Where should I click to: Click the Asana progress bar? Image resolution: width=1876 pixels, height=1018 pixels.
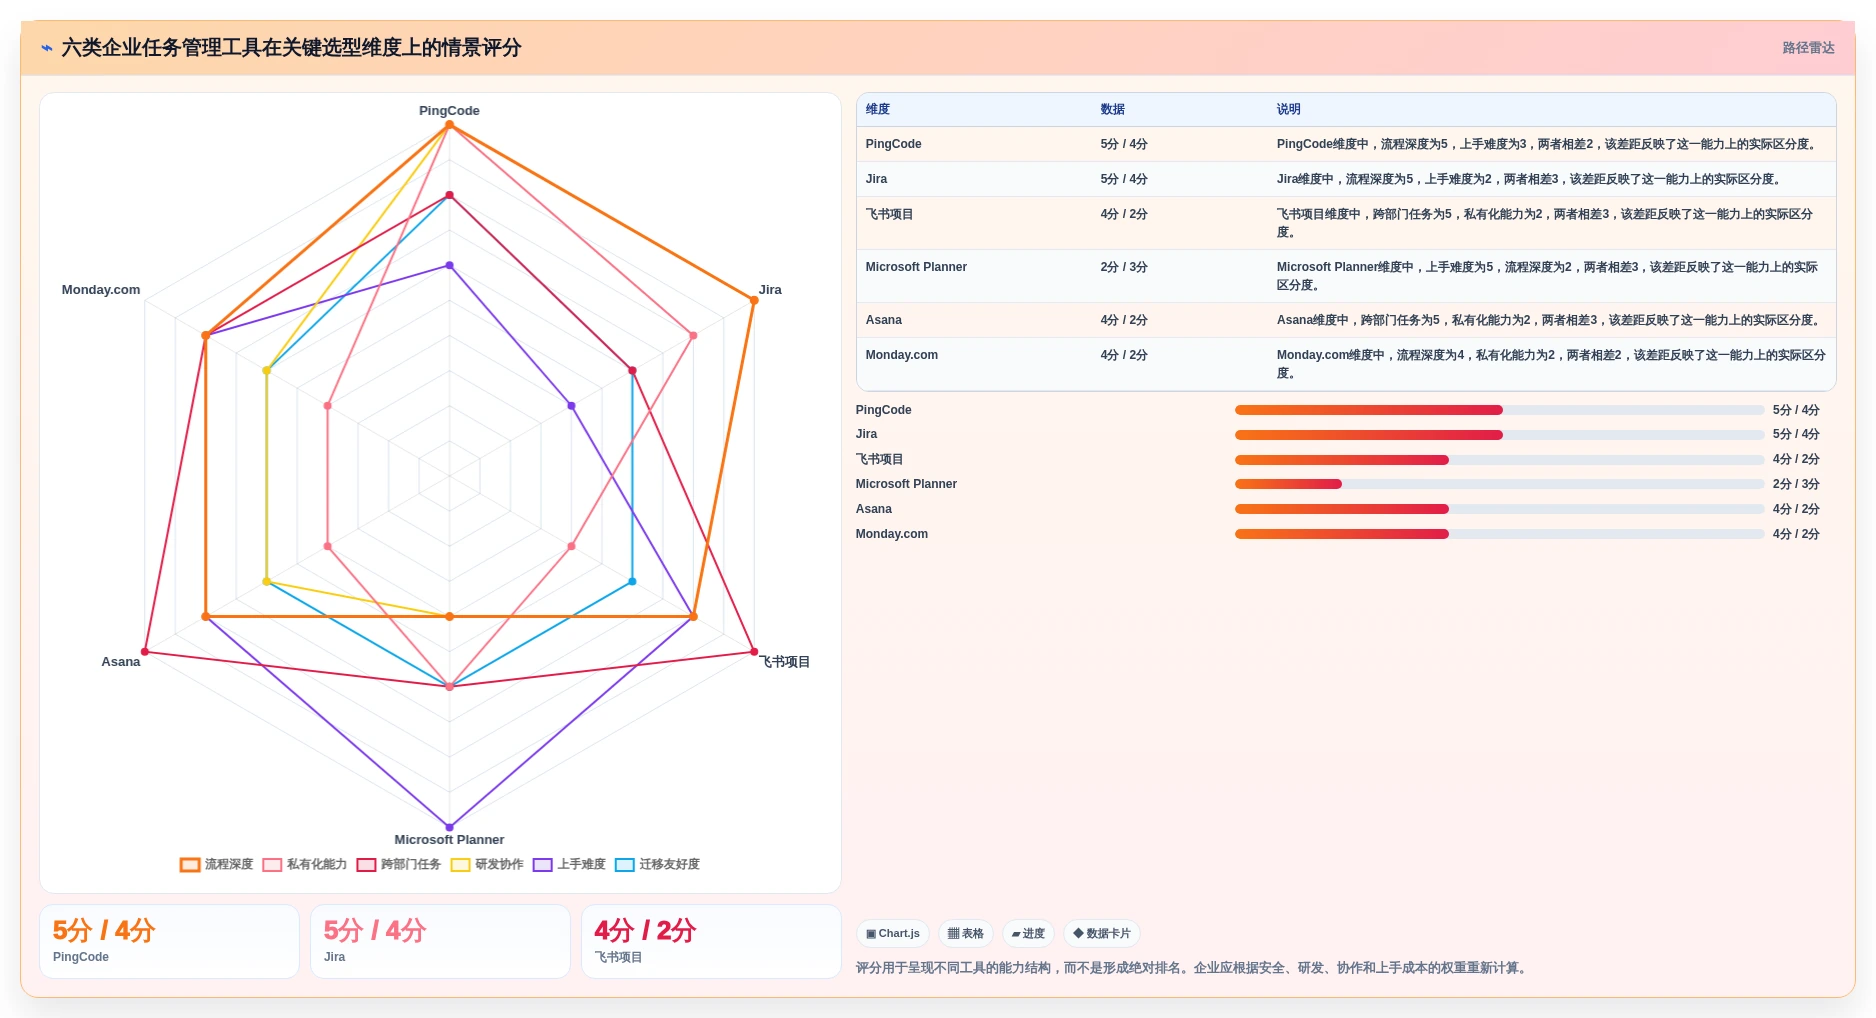(1499, 509)
